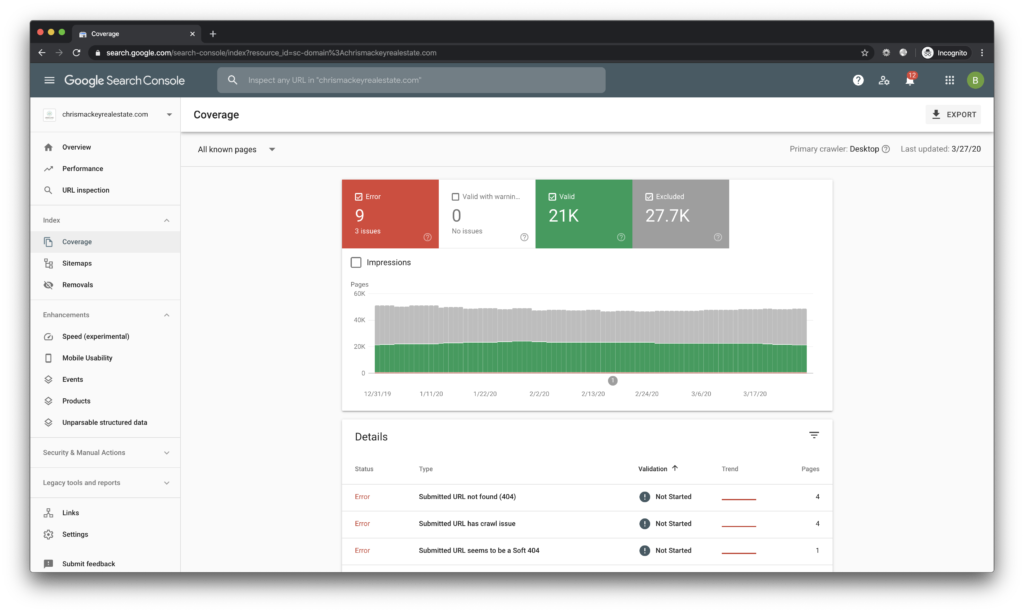Open the Help question mark icon
The image size is (1024, 612).
858,80
